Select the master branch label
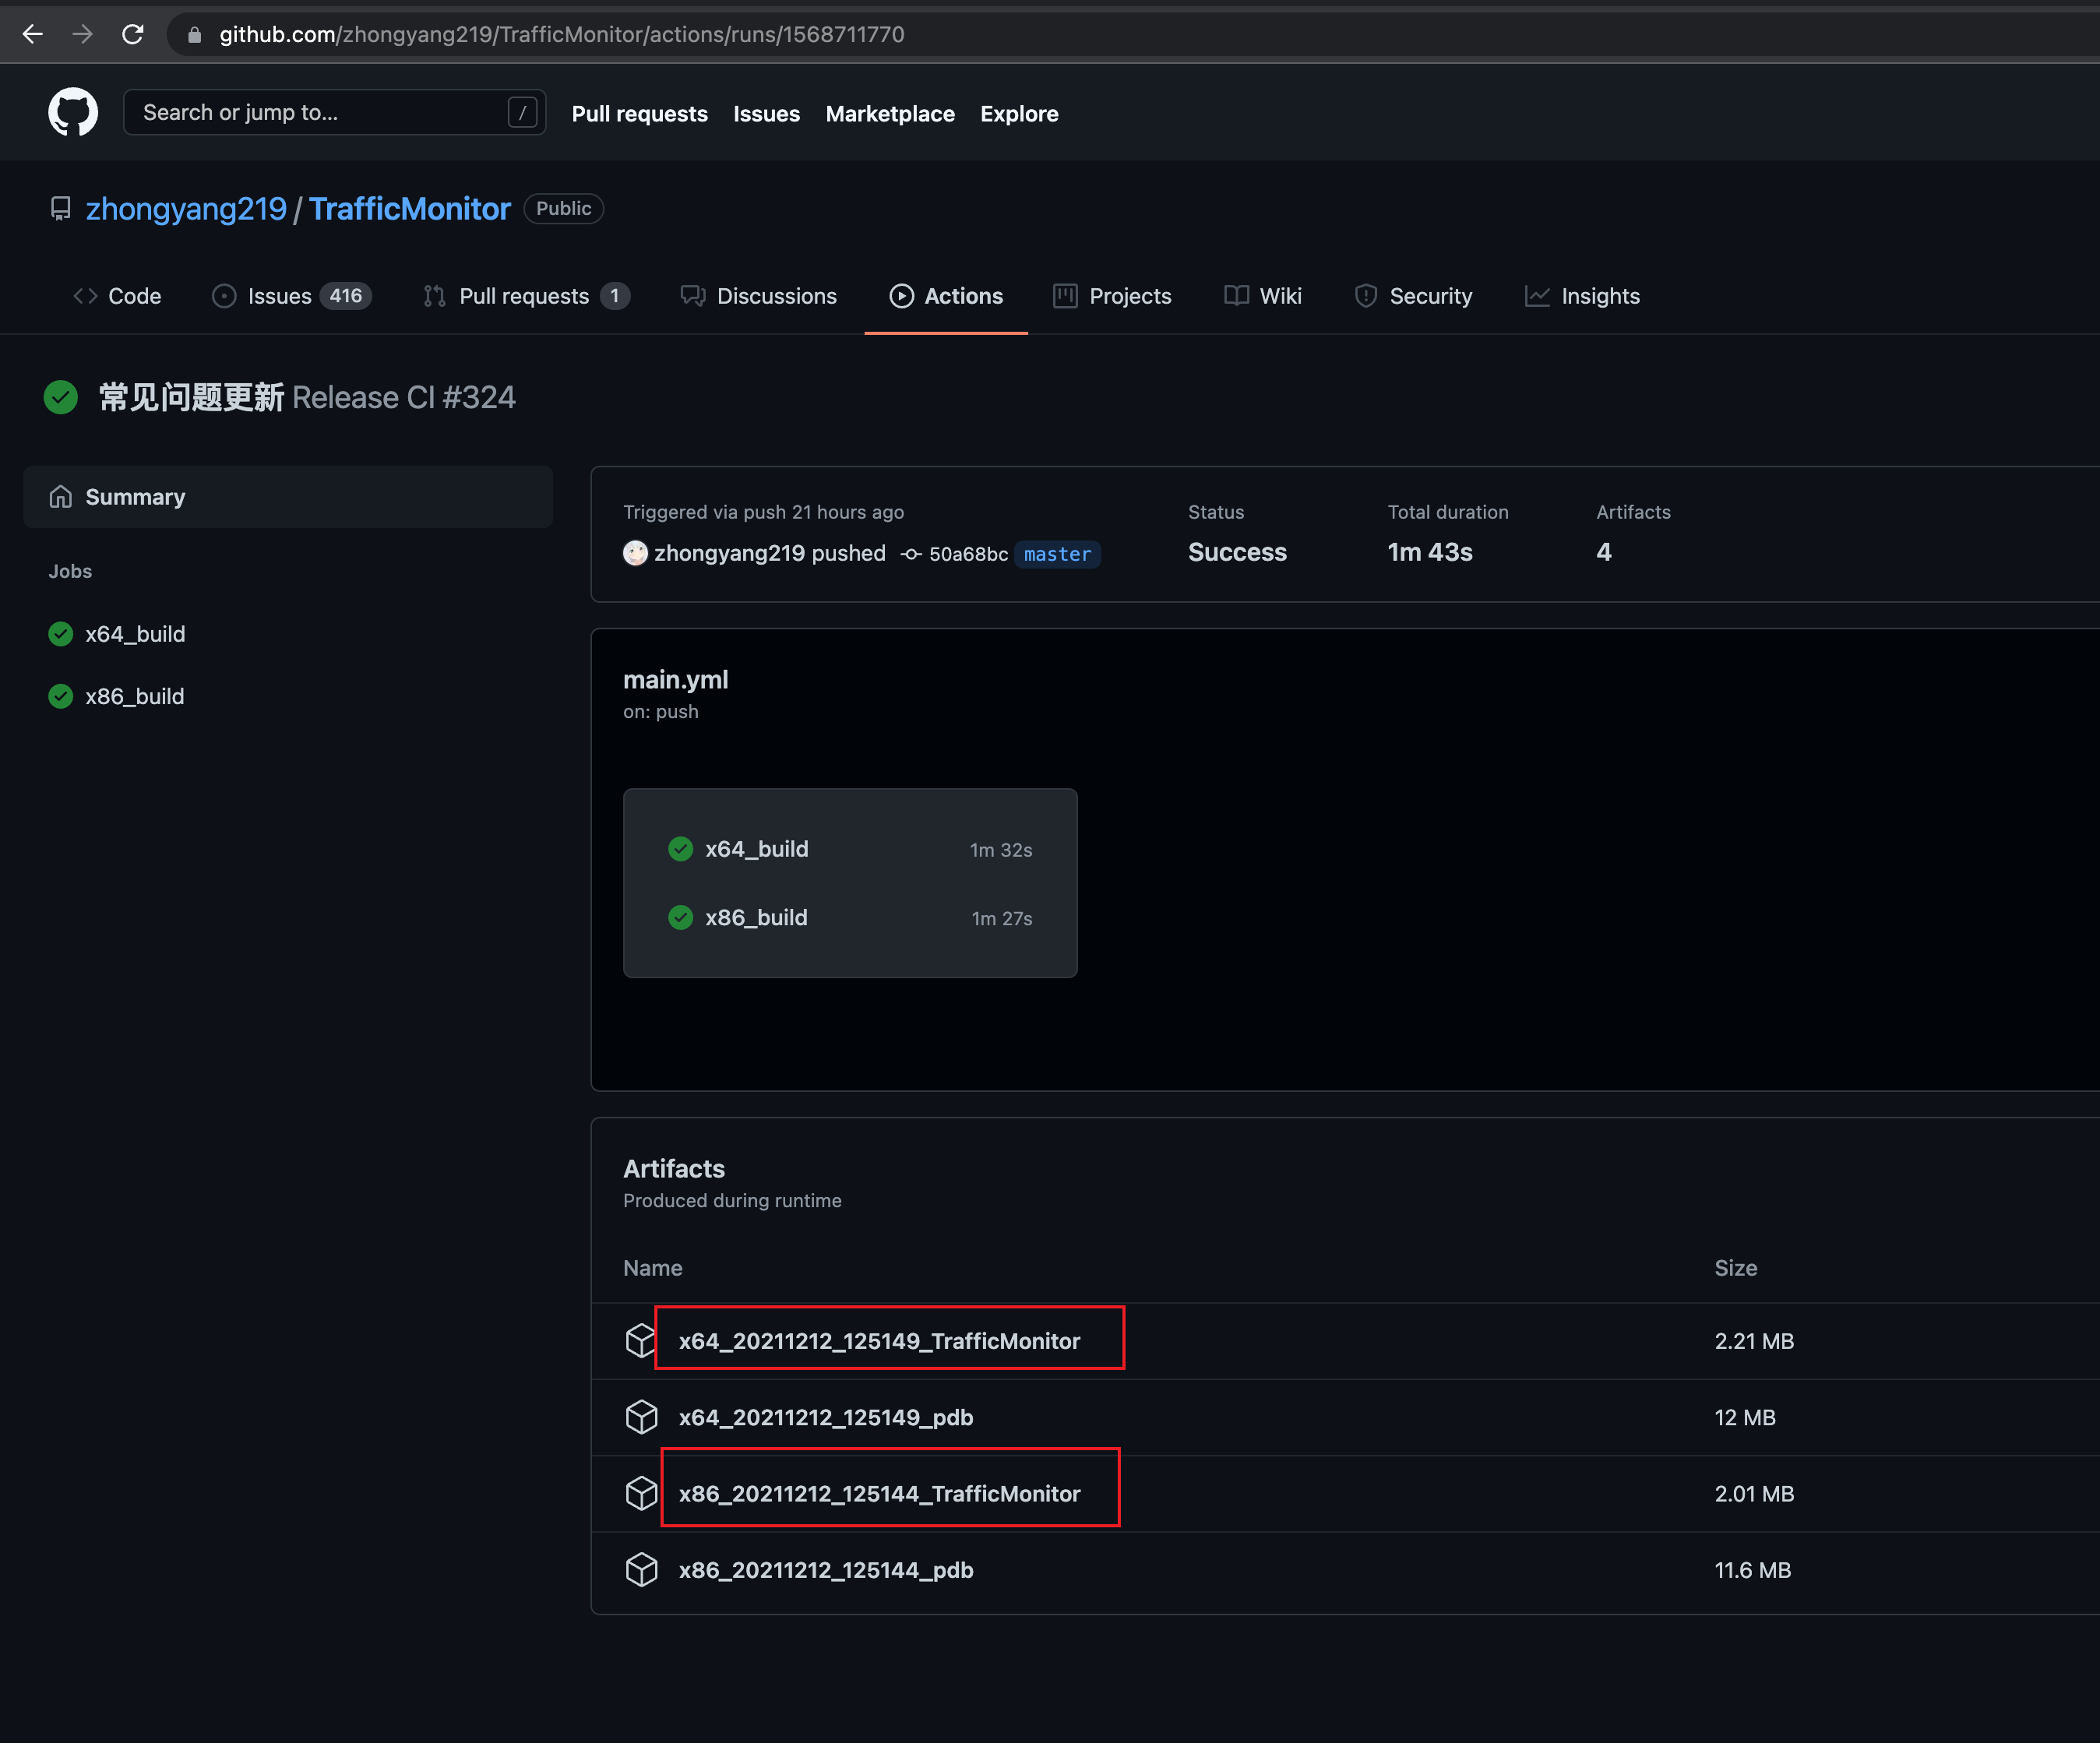Screen dimensions: 2100x1743 point(1057,554)
